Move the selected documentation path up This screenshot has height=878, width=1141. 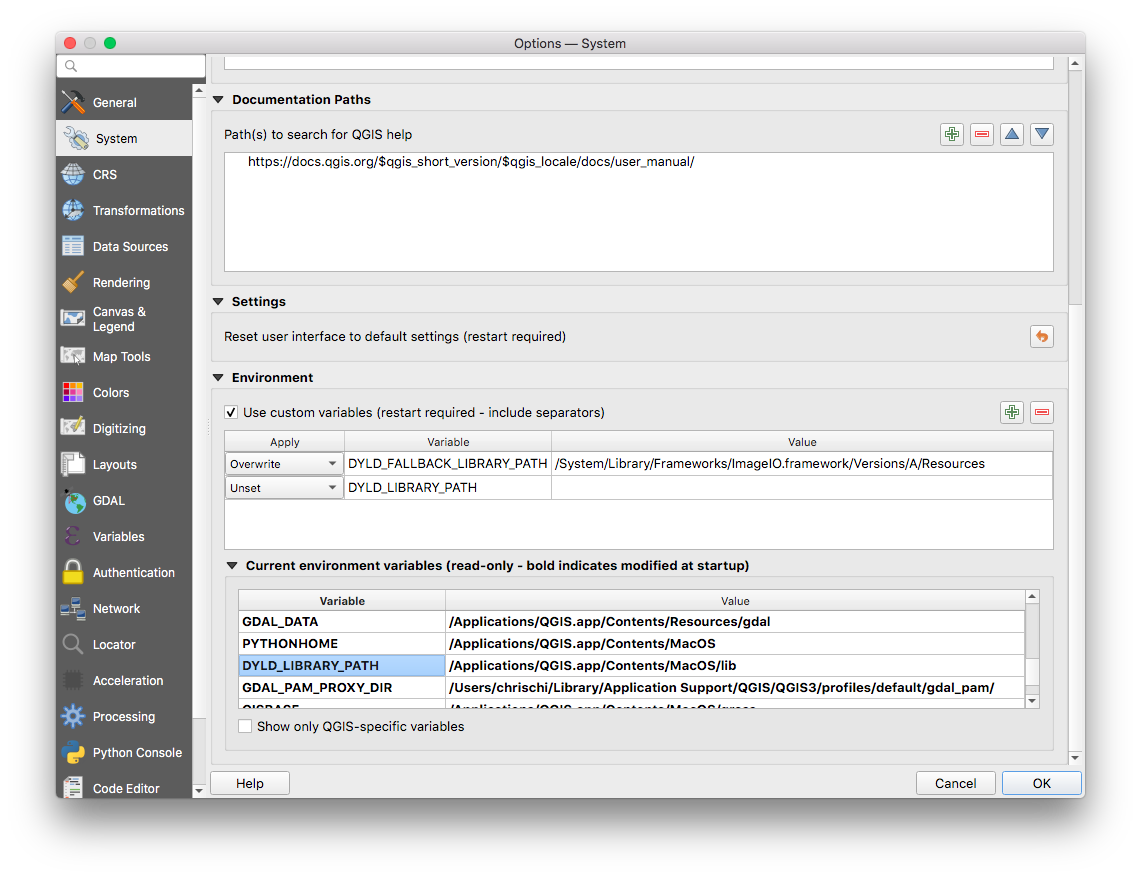pos(1011,133)
